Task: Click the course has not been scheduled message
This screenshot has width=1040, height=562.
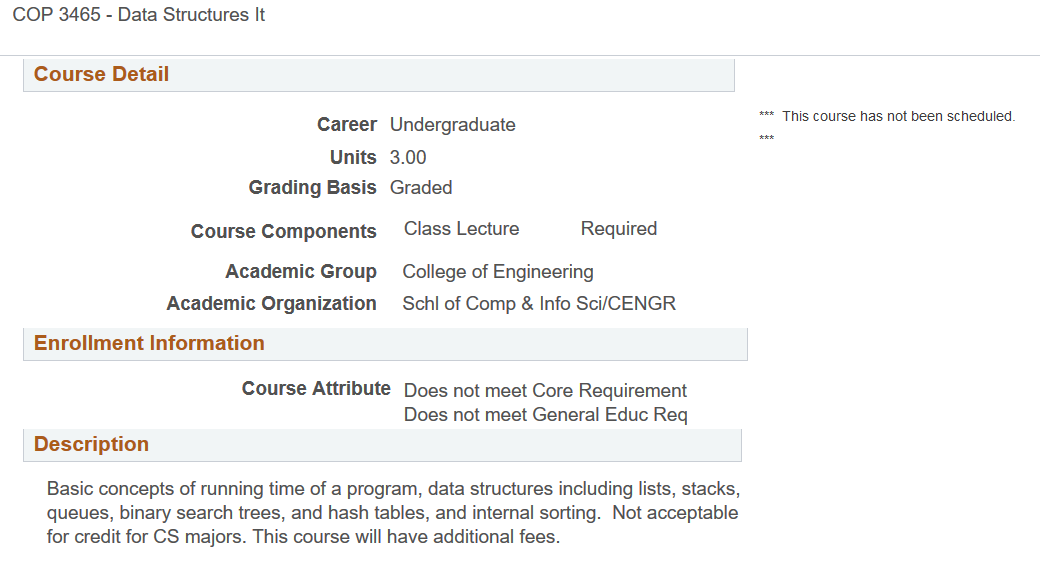Action: 898,117
